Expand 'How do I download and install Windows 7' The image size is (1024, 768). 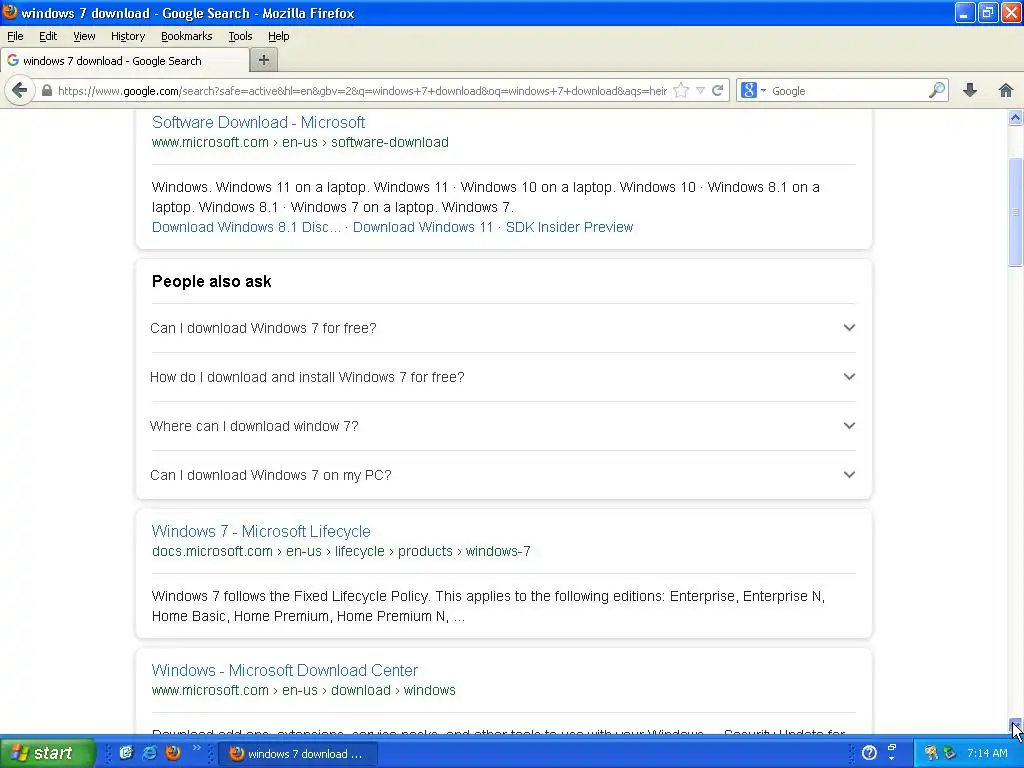pos(503,377)
